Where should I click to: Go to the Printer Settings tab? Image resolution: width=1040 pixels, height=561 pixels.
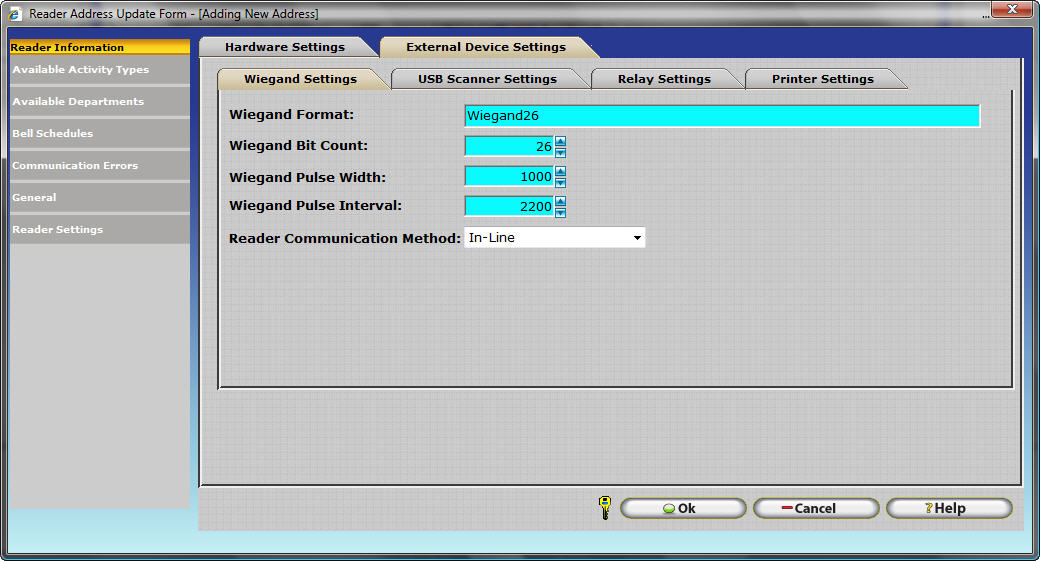(822, 79)
